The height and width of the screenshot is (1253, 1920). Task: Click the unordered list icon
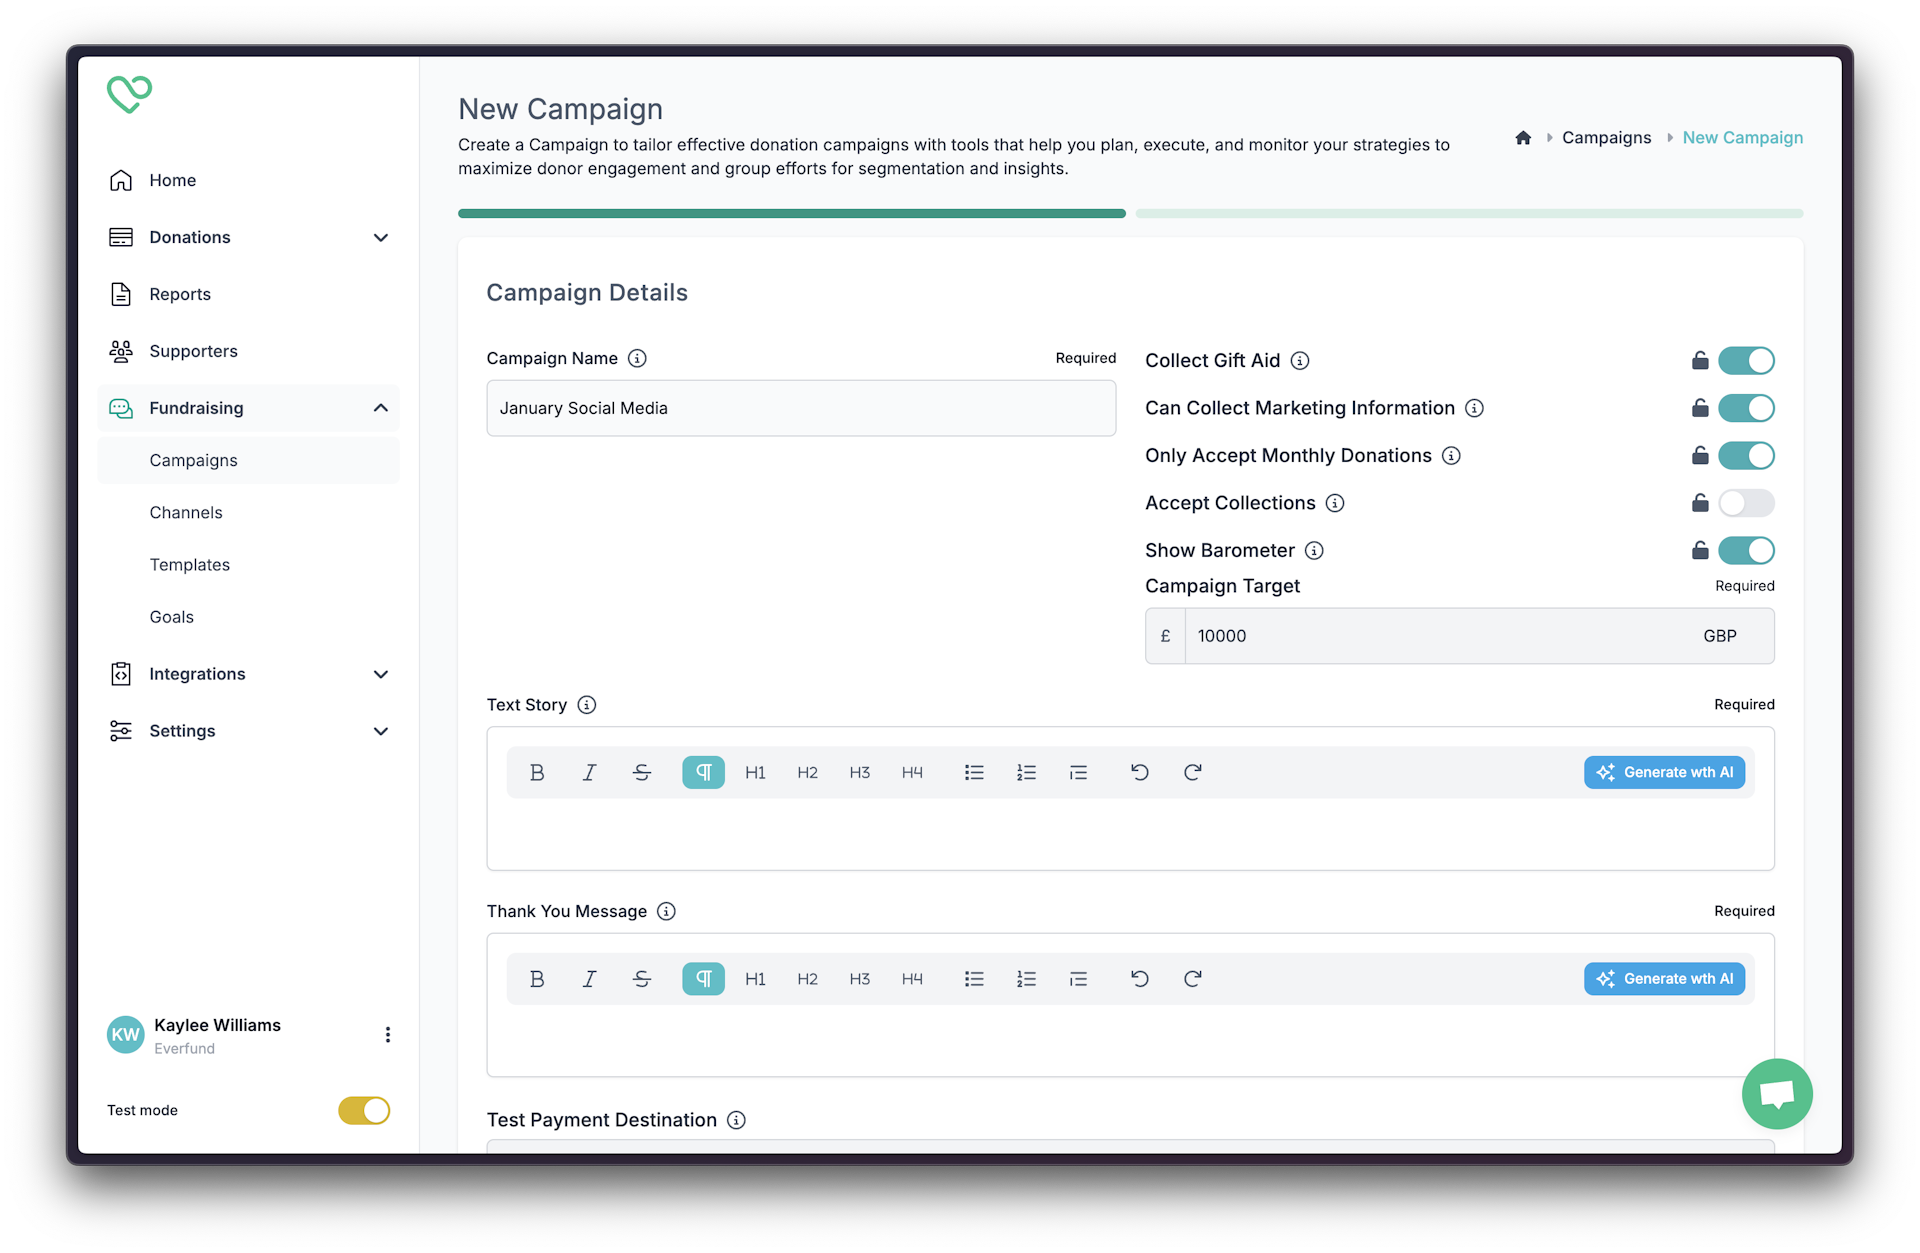pos(973,771)
